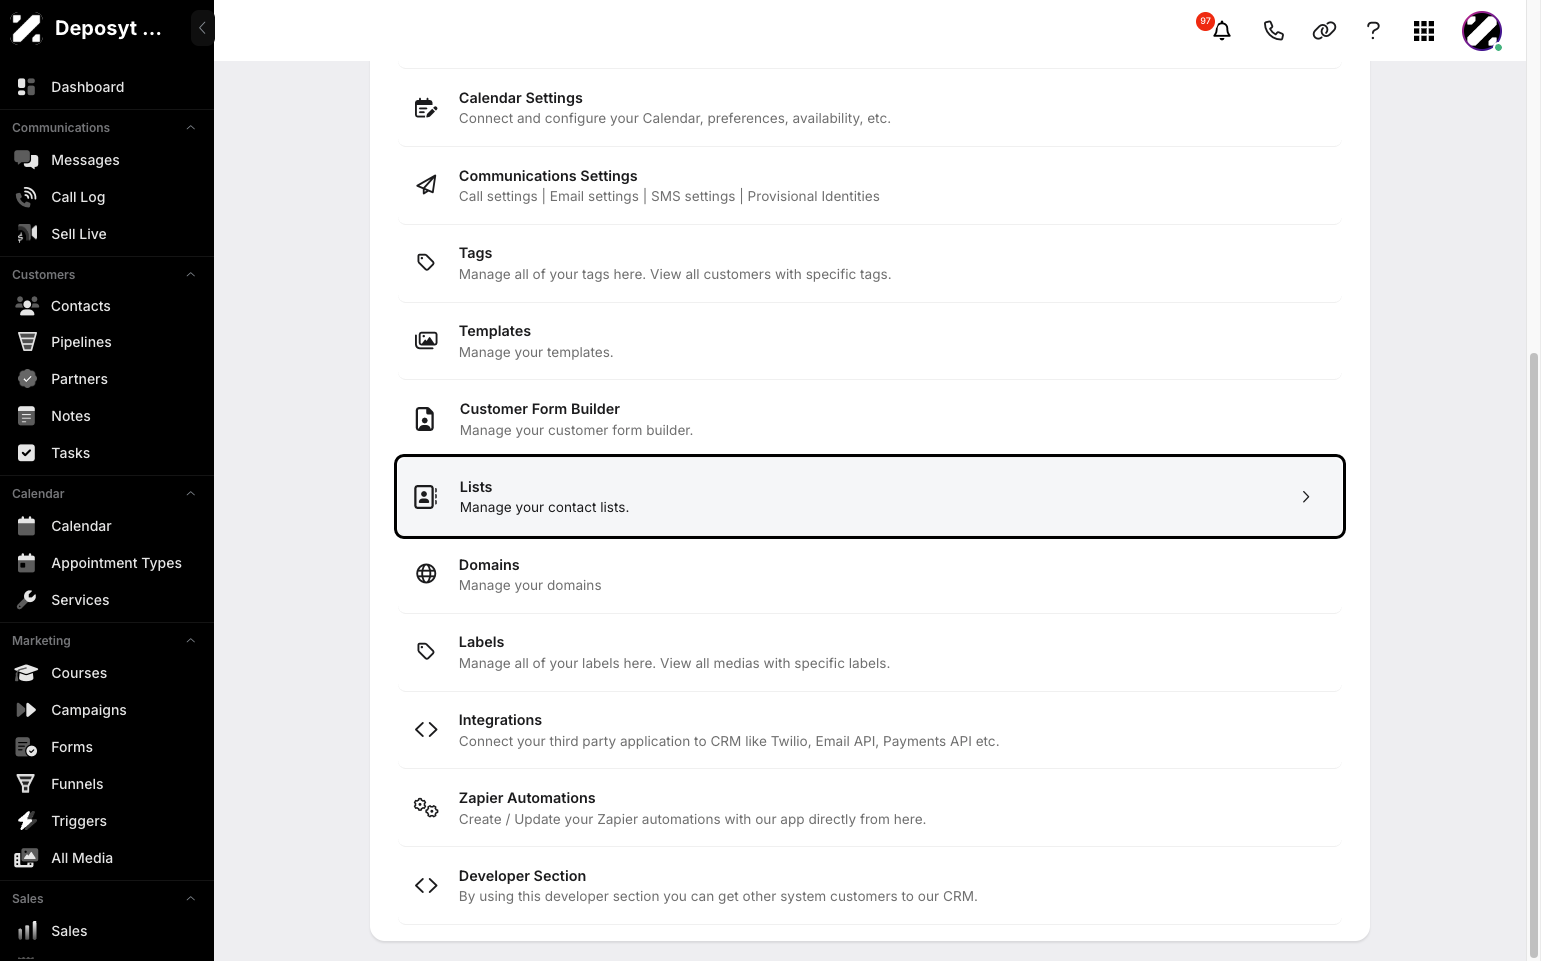Collapse the Marketing sidebar section
Viewport: 1541px width, 961px height.
click(x=190, y=641)
